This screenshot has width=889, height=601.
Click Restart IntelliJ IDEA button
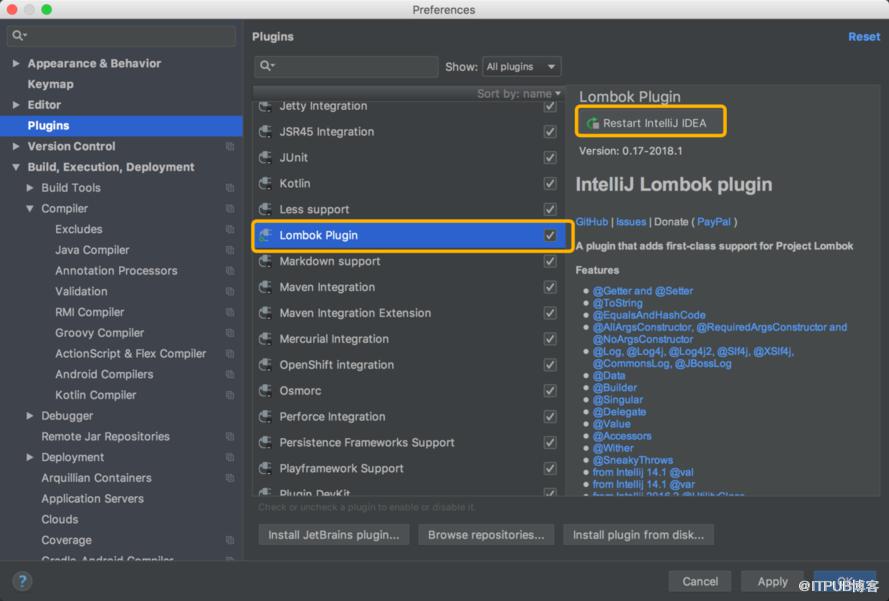[650, 123]
